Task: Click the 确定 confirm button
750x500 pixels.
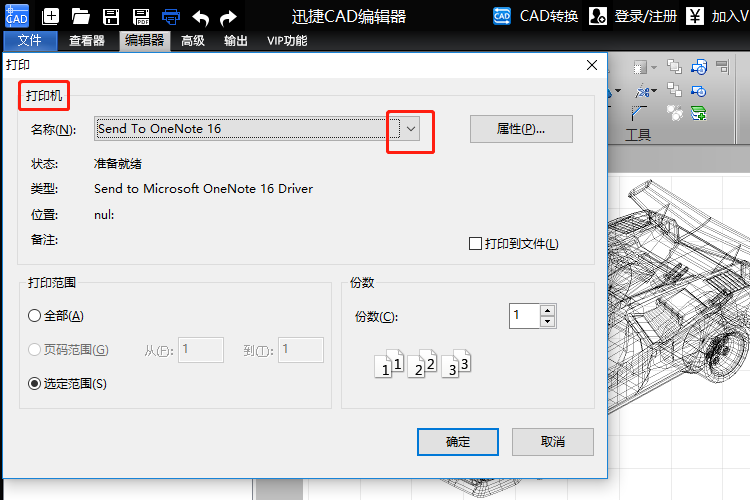Action: coord(457,442)
